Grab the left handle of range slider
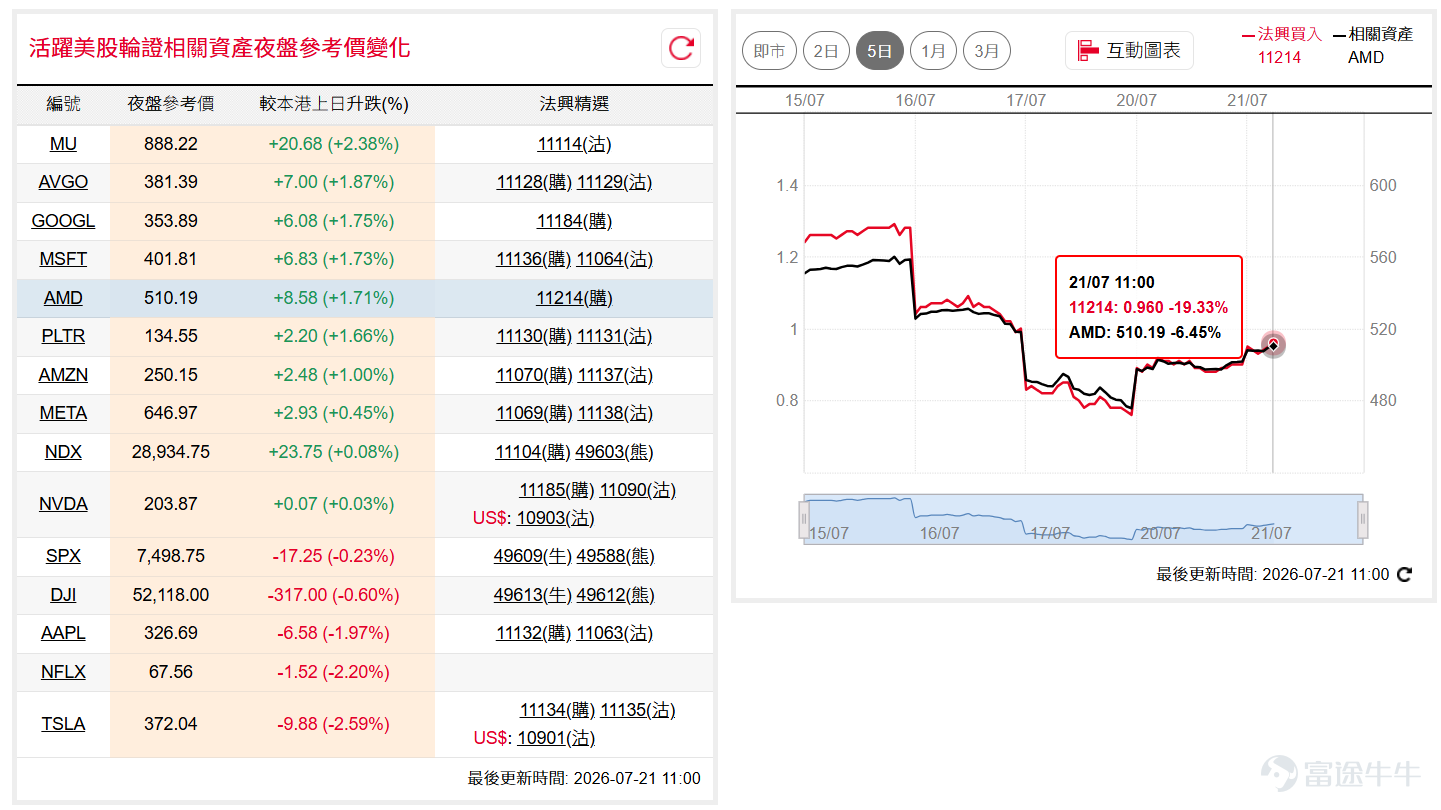 803,520
